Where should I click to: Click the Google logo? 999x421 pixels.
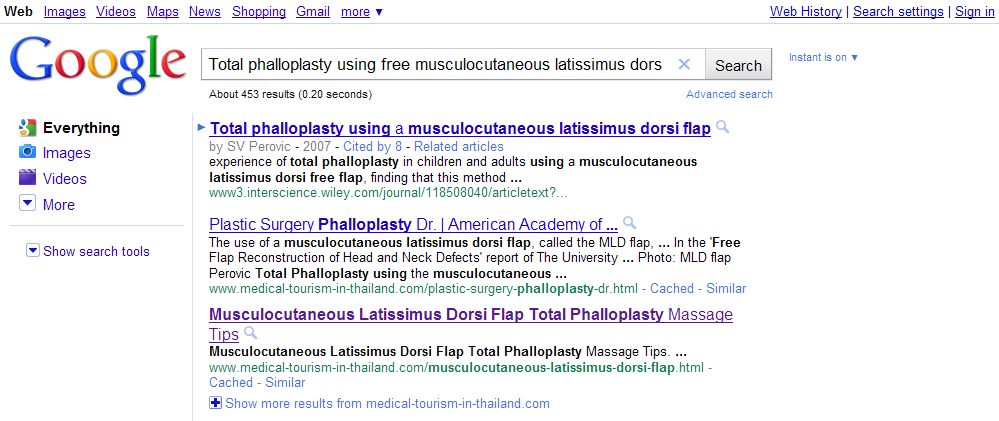point(98,62)
